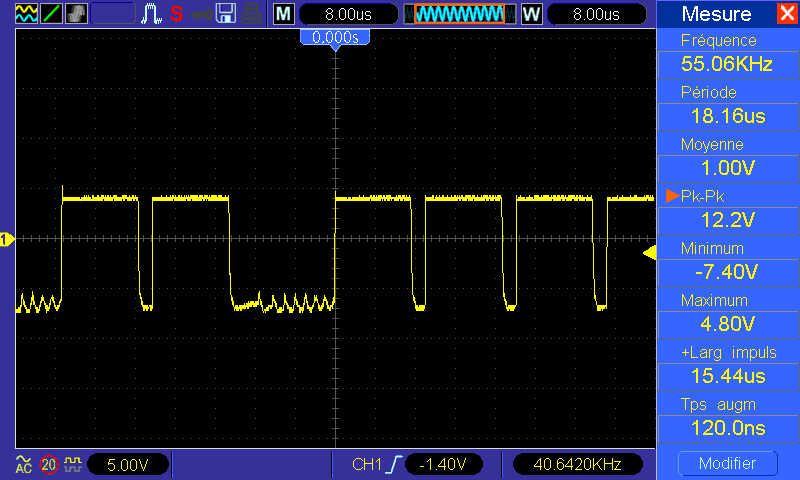Click the green diagonal line icon
The image size is (800, 480).
pos(52,14)
